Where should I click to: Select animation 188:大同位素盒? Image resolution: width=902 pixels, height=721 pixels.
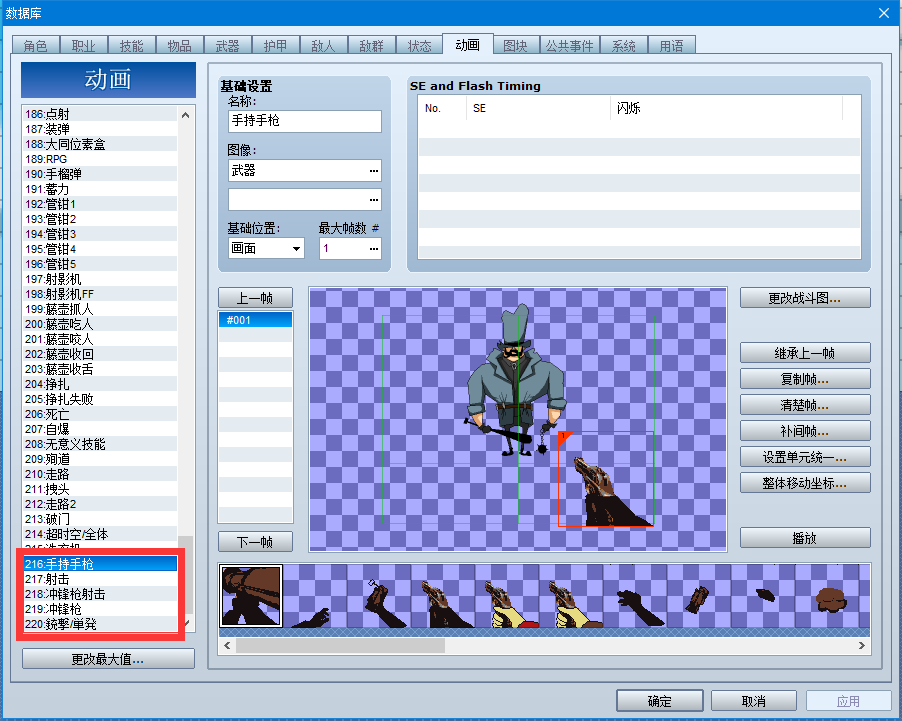100,144
